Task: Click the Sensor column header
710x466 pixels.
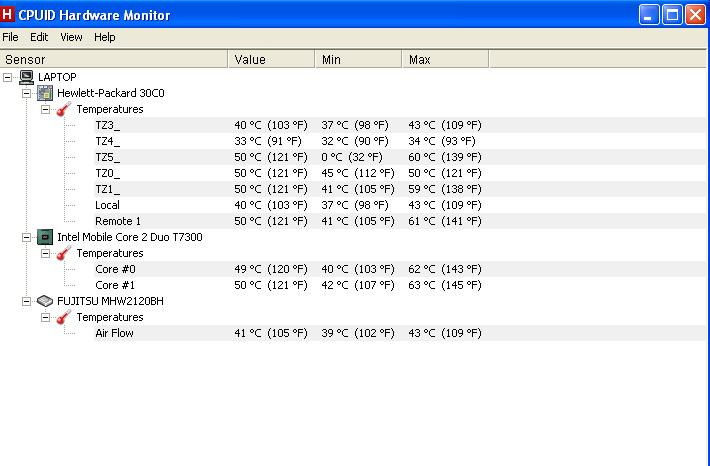Action: (114, 59)
